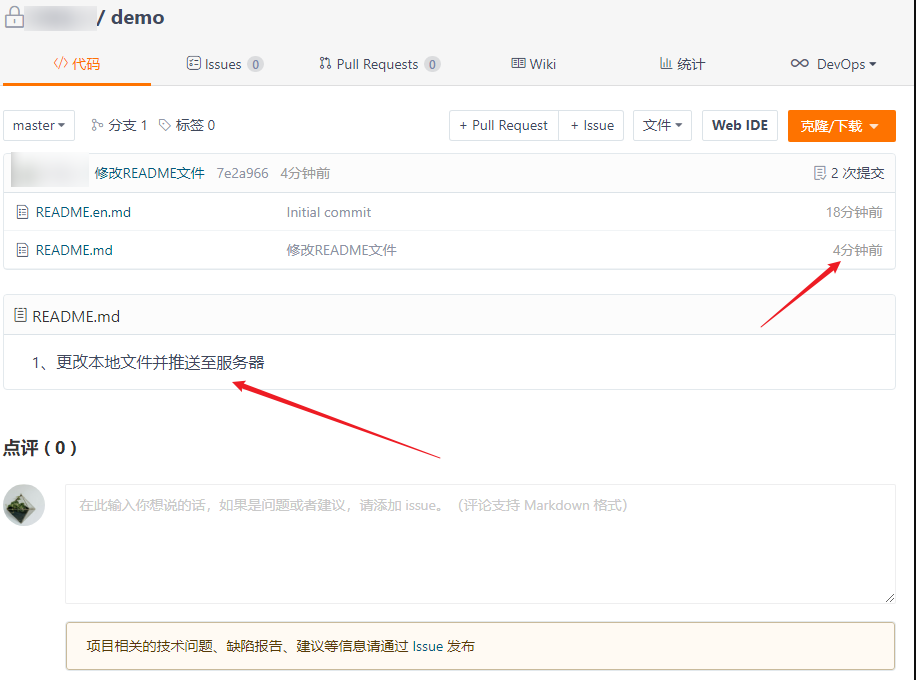916x680 pixels.
Task: Click the DevOps infinity icon
Action: click(x=800, y=63)
